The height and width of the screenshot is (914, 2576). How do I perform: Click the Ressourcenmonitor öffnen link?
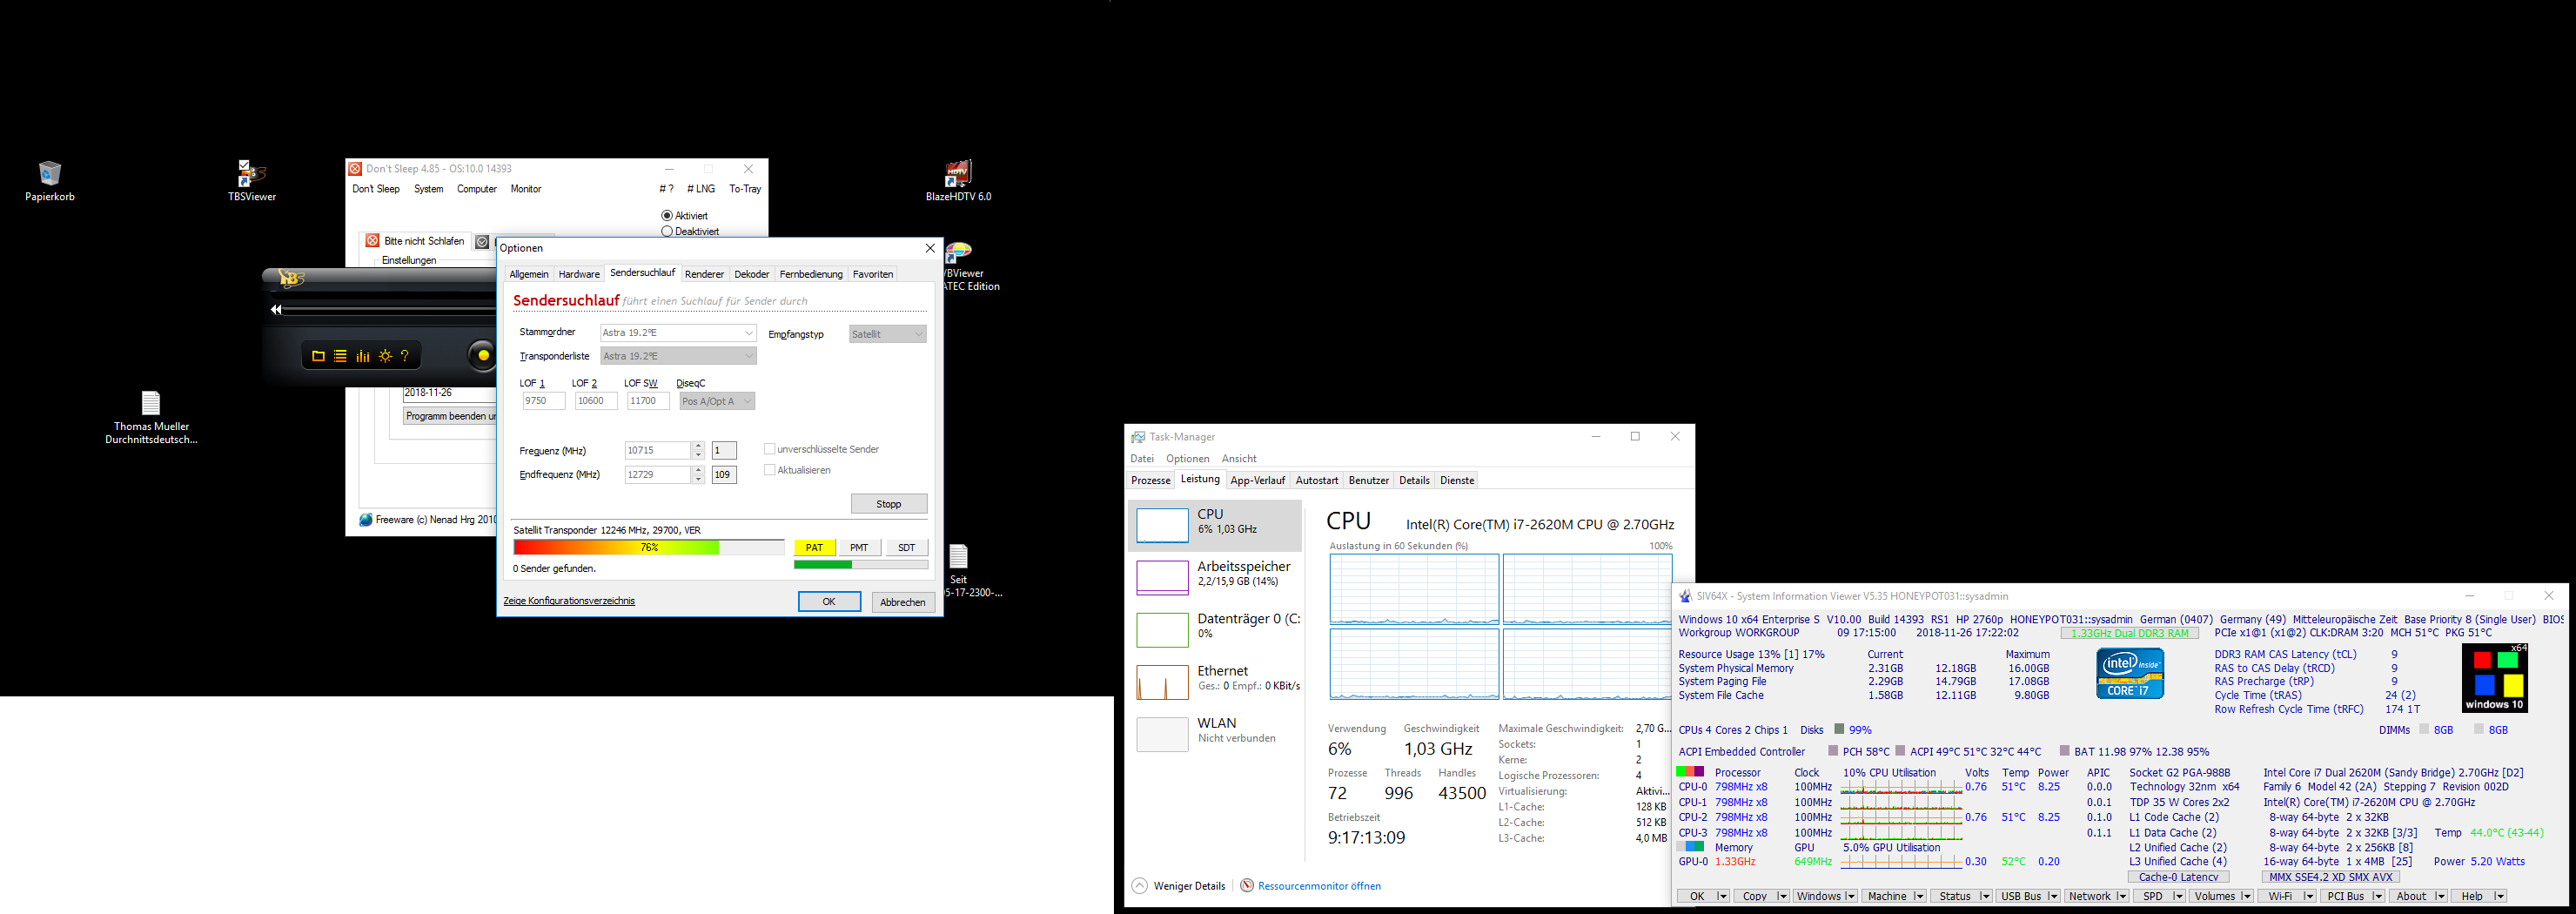[1319, 886]
